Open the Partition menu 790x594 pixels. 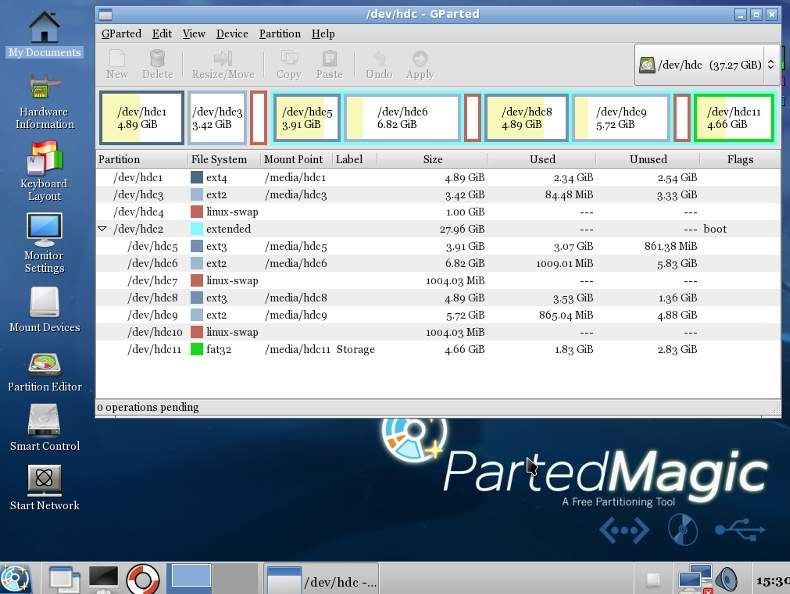[x=280, y=34]
